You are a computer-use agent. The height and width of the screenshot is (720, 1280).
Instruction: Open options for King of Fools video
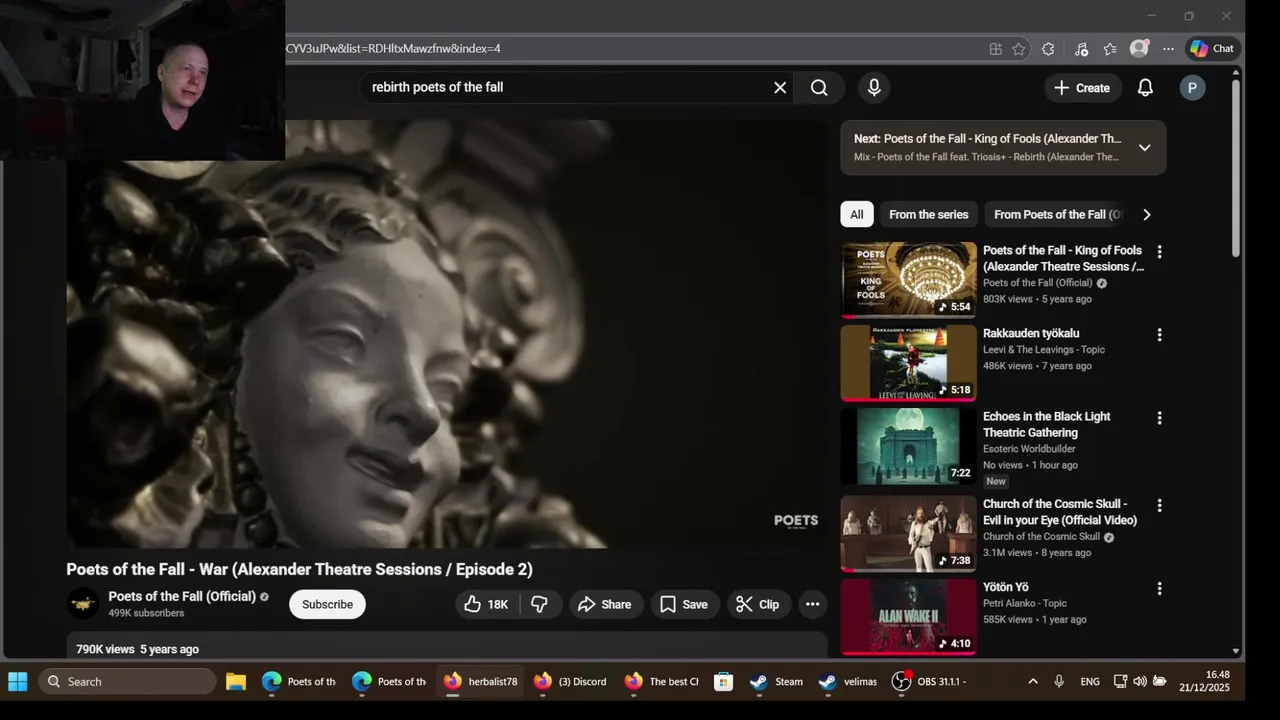[x=1159, y=252]
